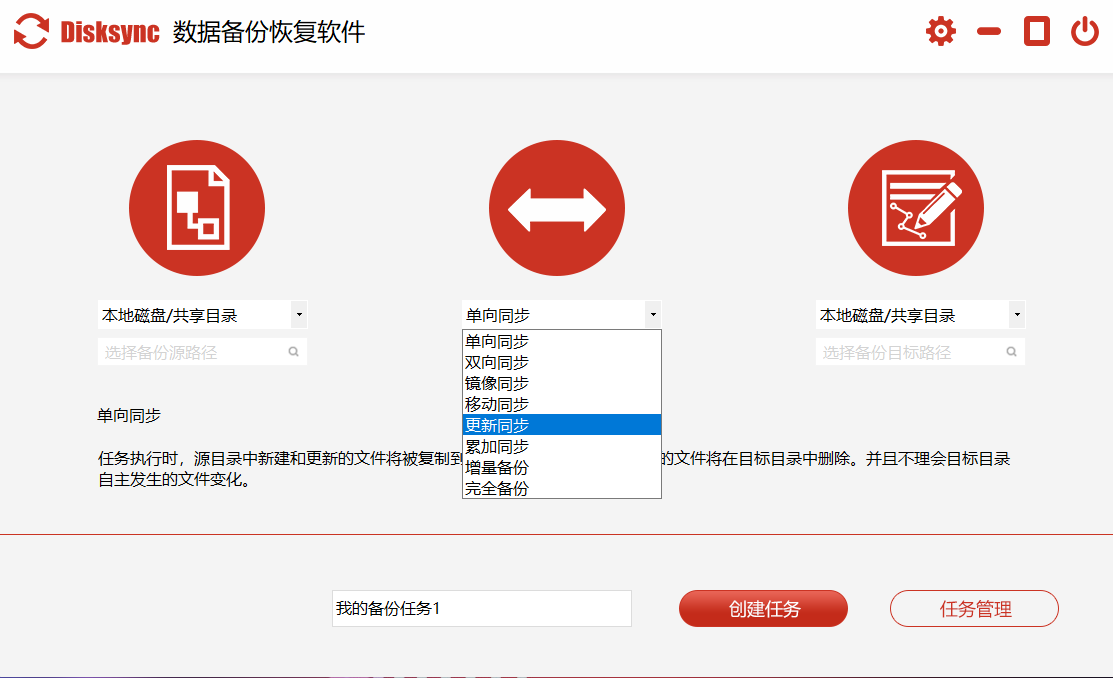Select 增量备份 from the list

[x=497, y=467]
